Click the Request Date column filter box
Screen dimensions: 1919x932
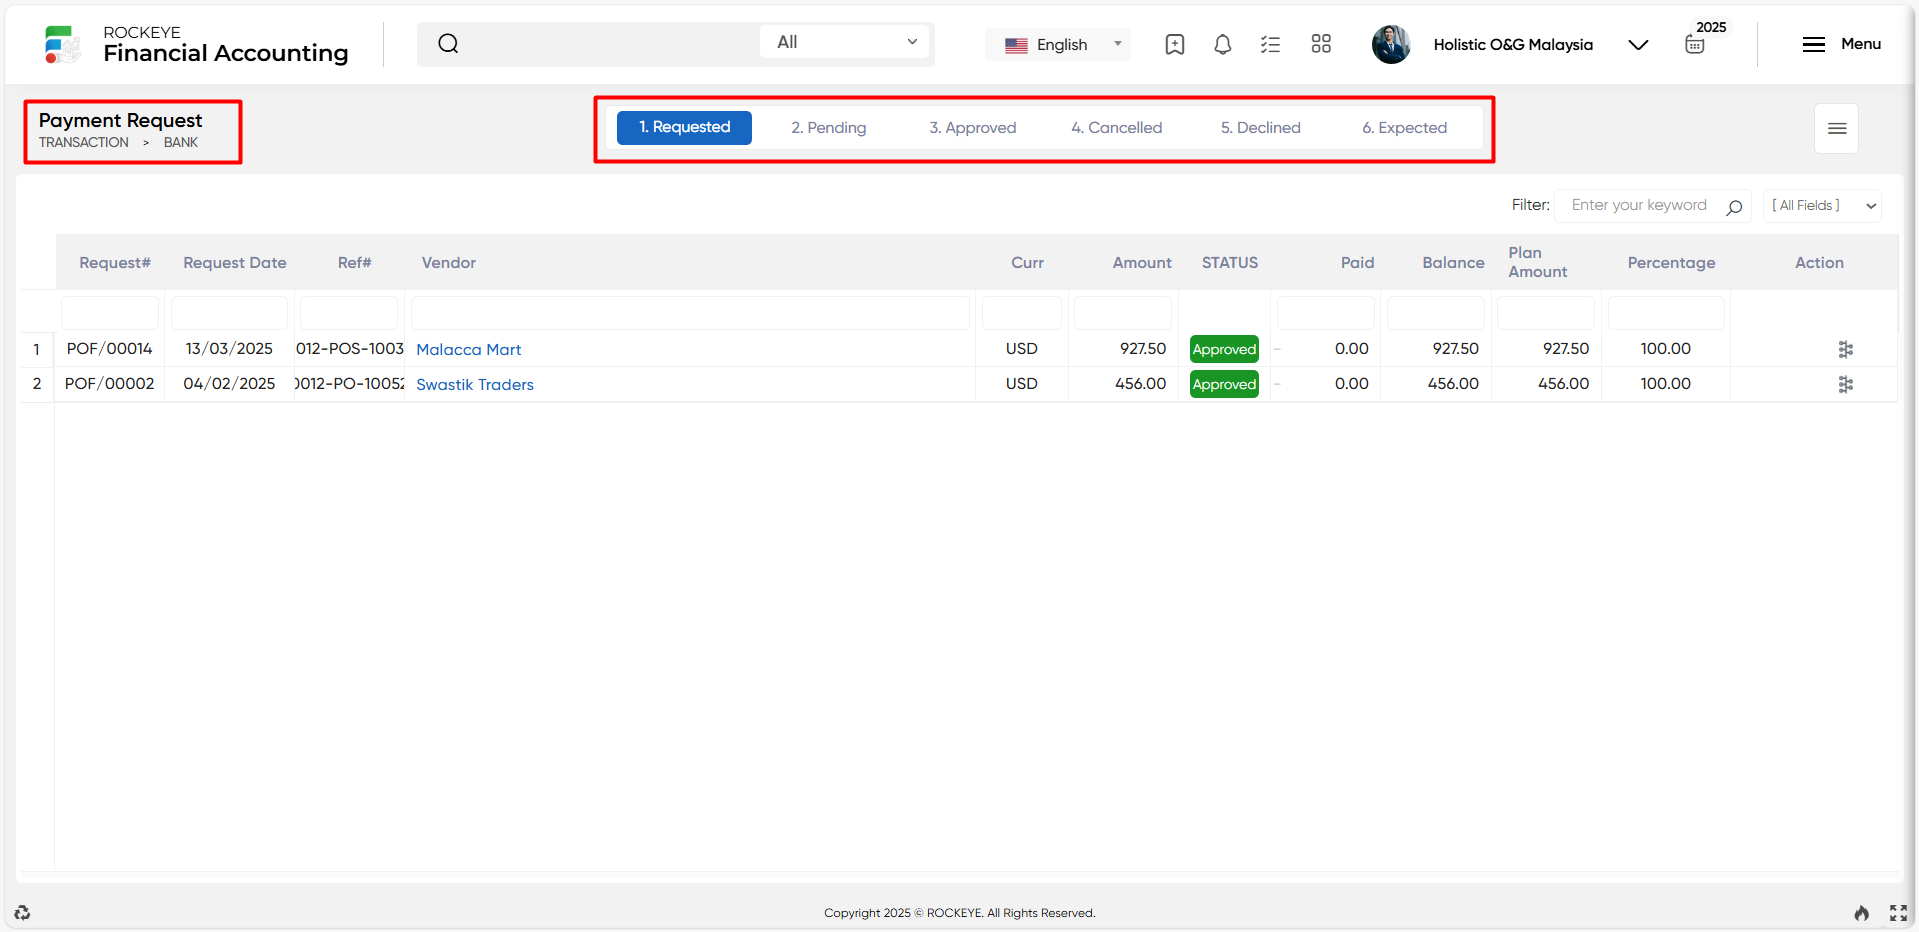229,313
